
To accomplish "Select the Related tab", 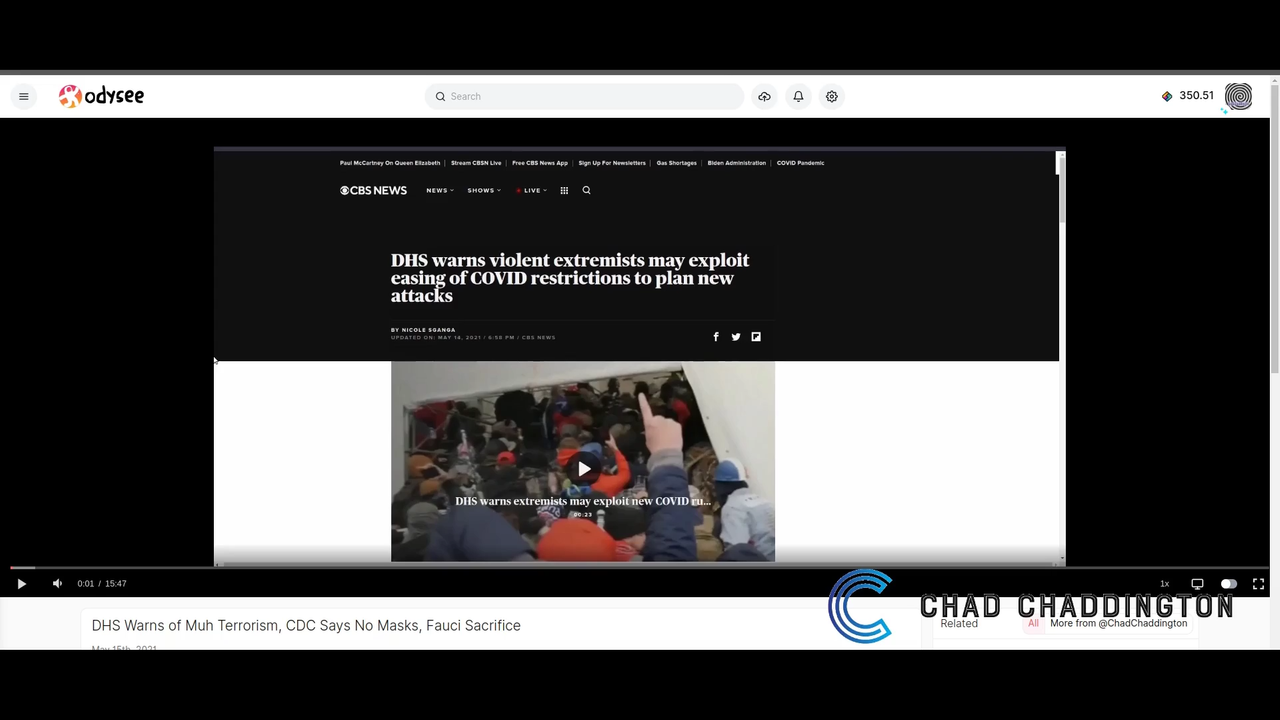I will (x=959, y=624).
